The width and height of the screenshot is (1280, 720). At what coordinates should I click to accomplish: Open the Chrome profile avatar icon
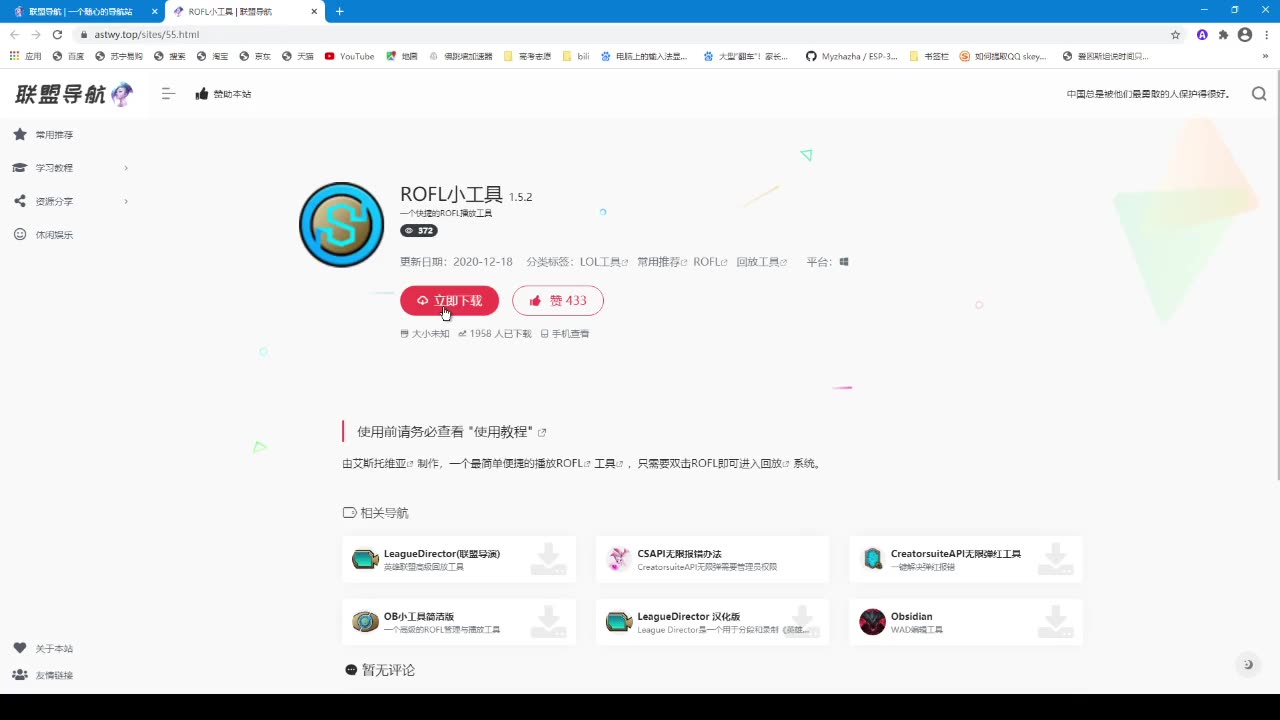[x=1245, y=34]
